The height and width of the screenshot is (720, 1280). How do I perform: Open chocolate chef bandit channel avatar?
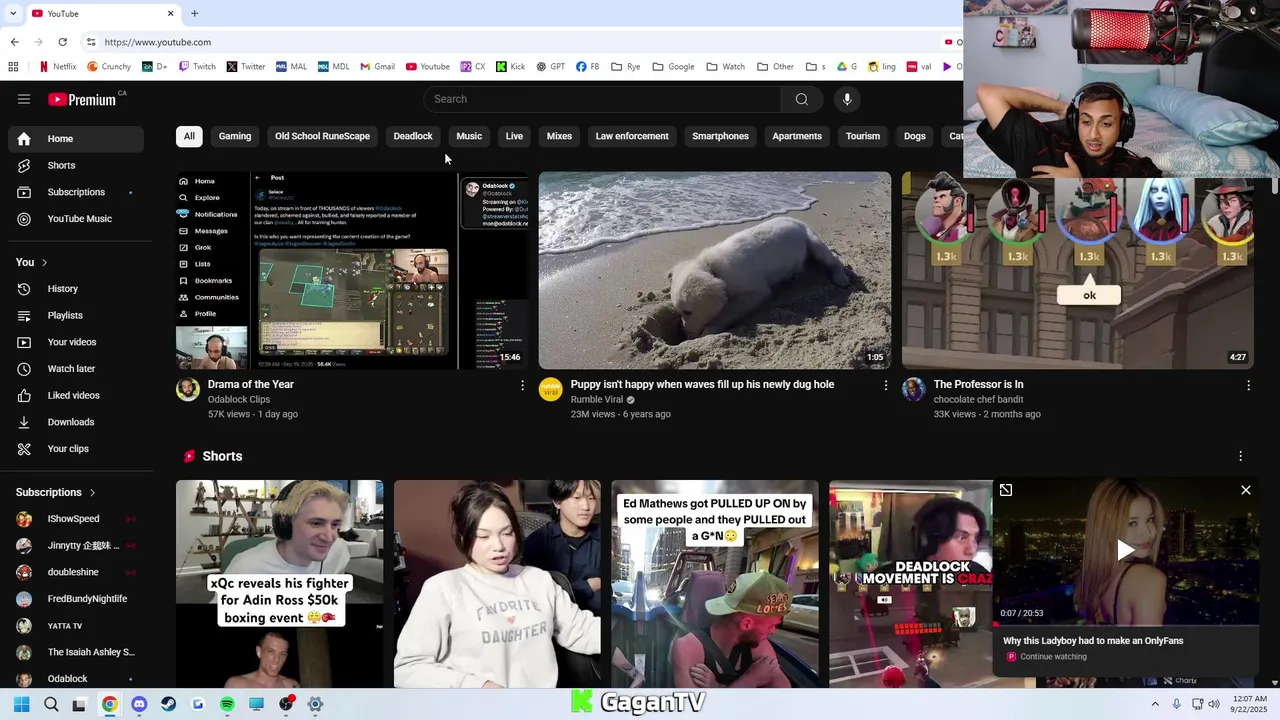tap(914, 389)
